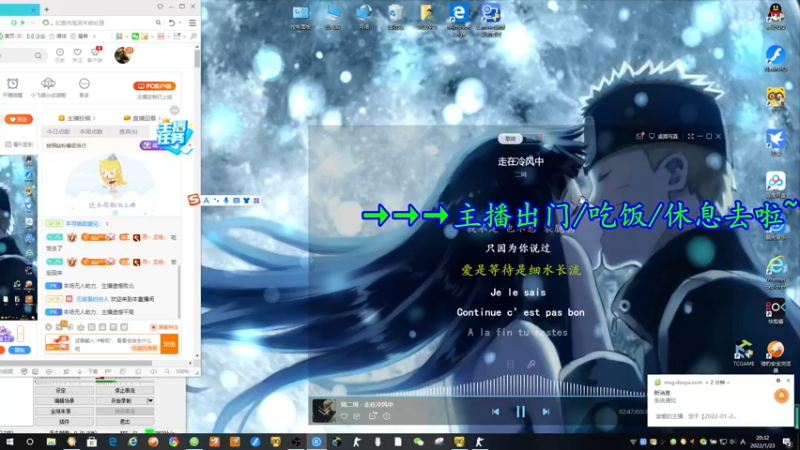Click the blue 背包 button
800x450 pixels.
pos(19,350)
